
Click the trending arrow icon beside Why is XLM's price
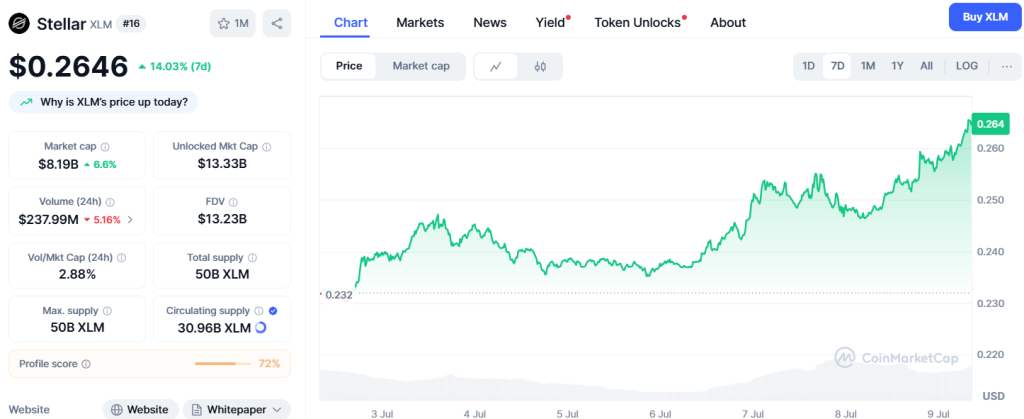(27, 102)
